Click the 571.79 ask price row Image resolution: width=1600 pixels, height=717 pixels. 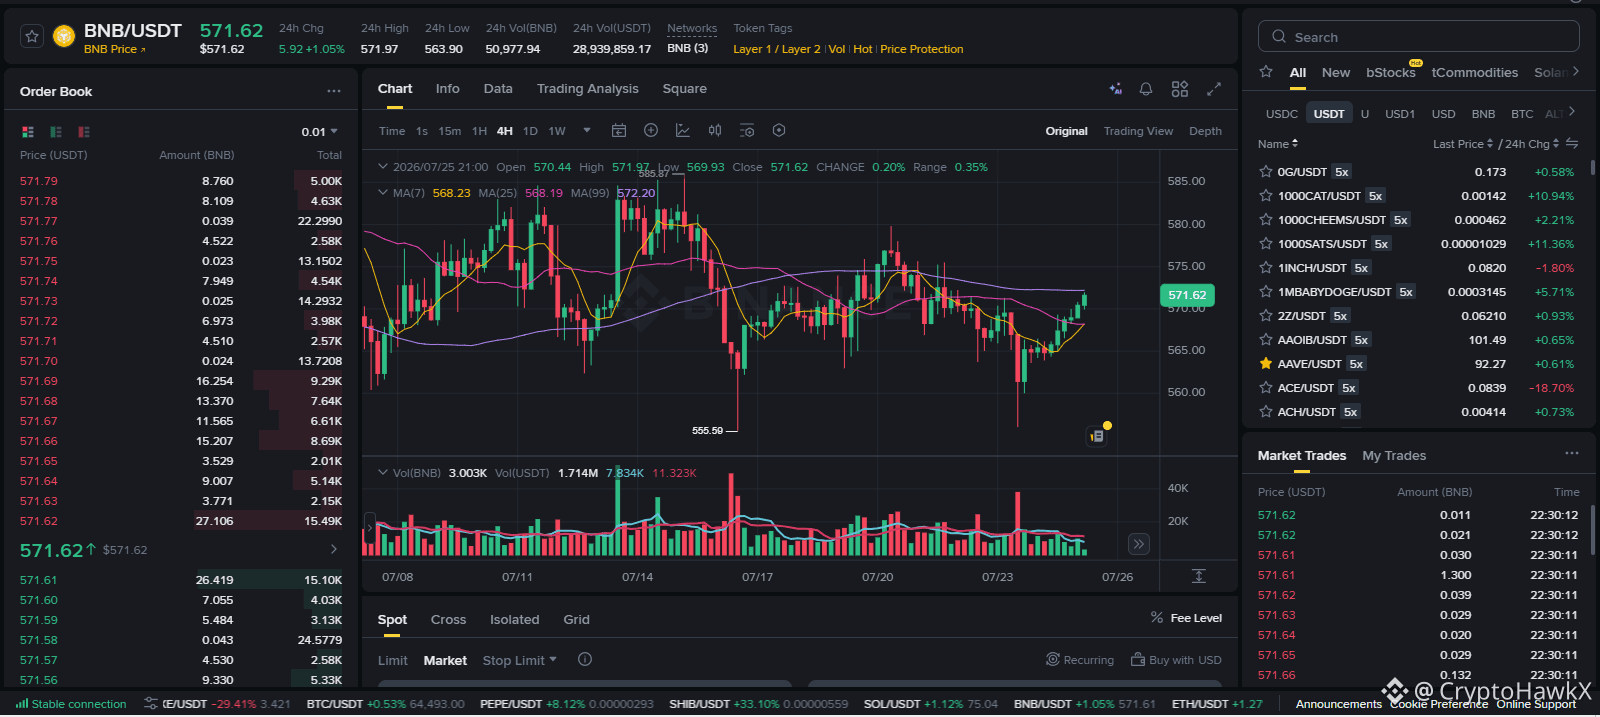tap(181, 181)
